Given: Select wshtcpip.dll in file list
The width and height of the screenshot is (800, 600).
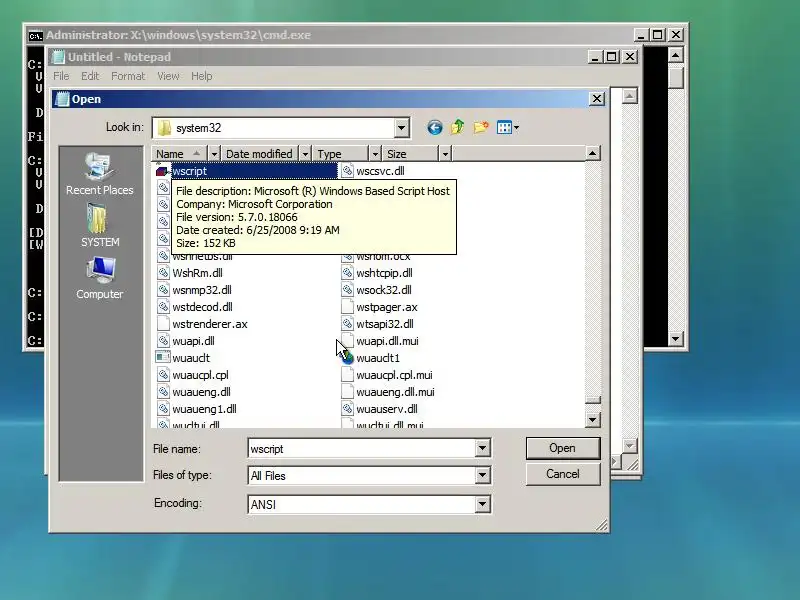Looking at the screenshot, I should tap(384, 273).
